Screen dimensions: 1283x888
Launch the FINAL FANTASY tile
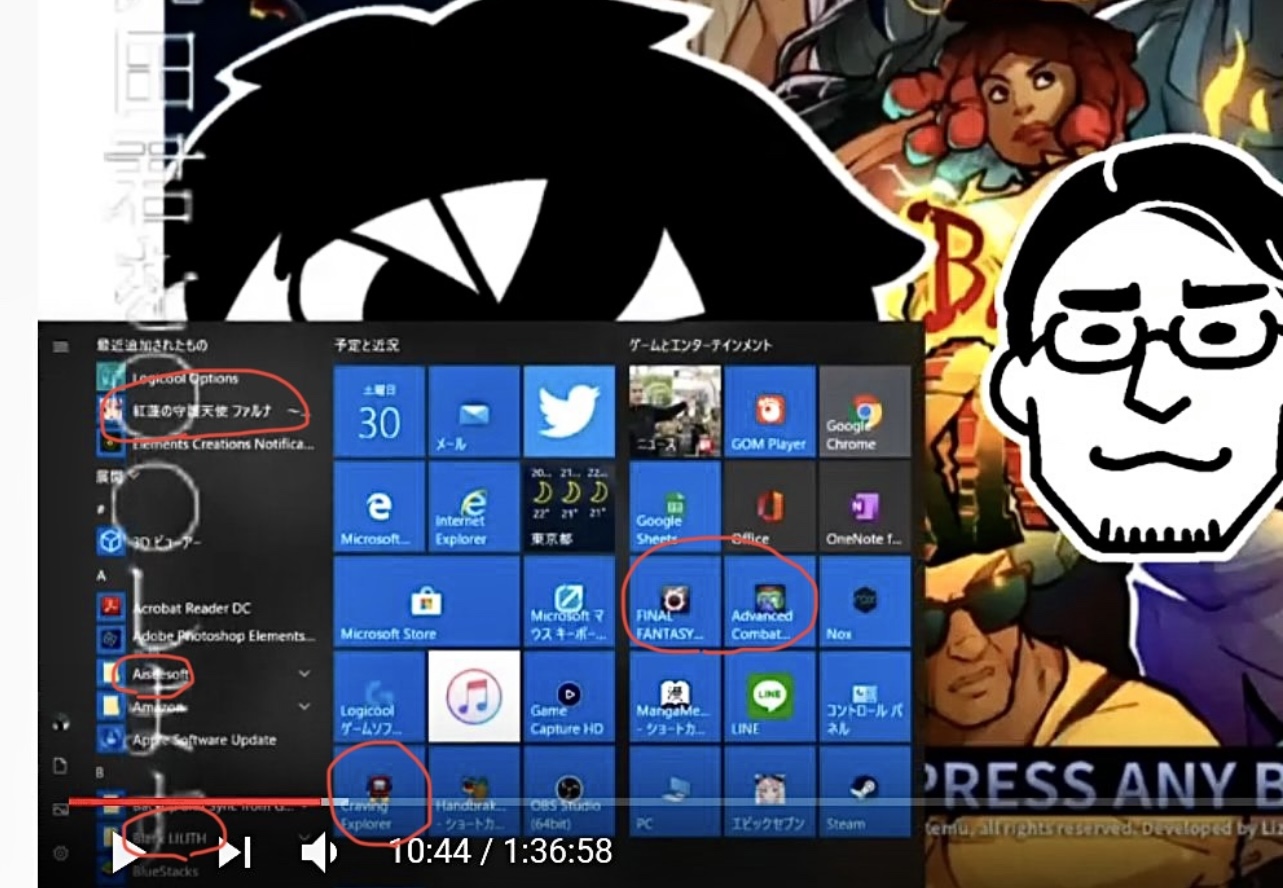point(675,602)
